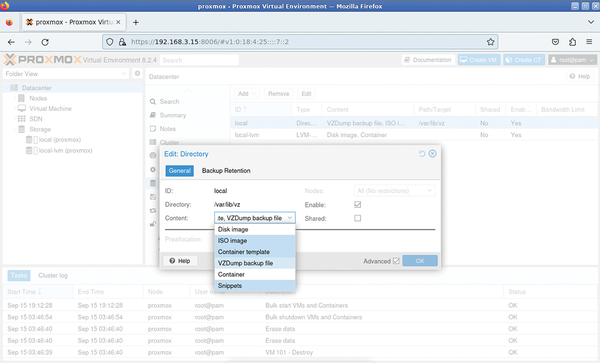Deselect Snippets content option

[x=255, y=285]
